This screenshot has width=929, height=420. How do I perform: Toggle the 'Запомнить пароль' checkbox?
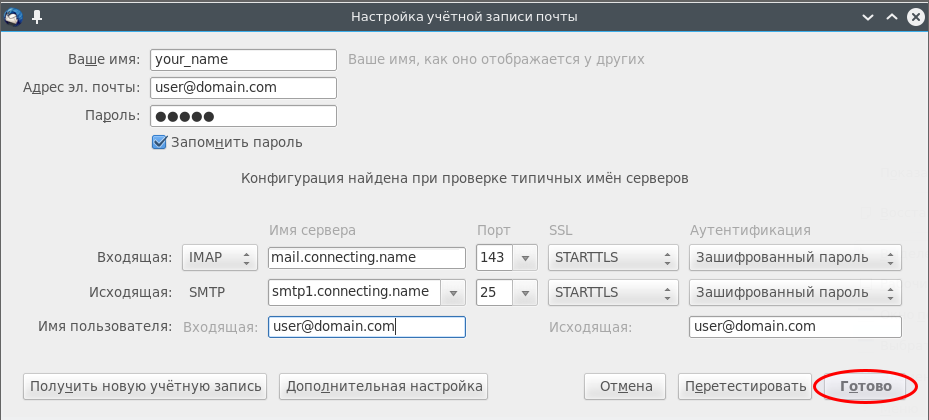click(x=158, y=142)
